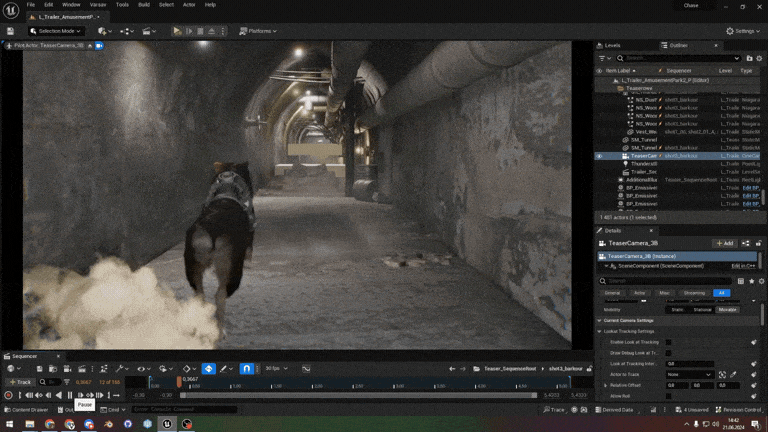This screenshot has height=432, width=768.
Task: Toggle the blue auto-key icon in the Sequencer
Action: pyautogui.click(x=209, y=368)
